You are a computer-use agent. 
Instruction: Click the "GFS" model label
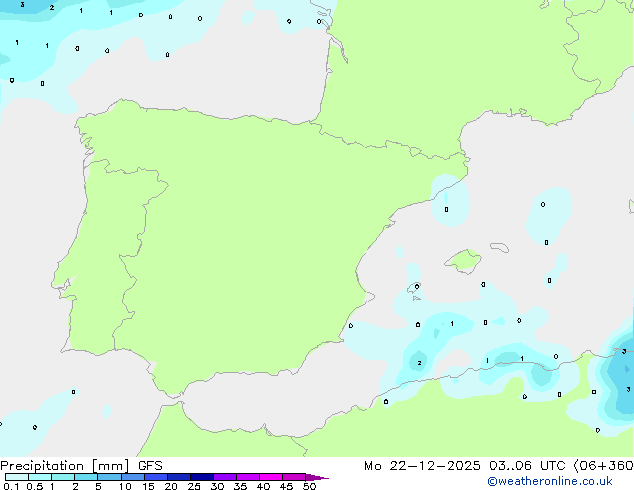150,466
